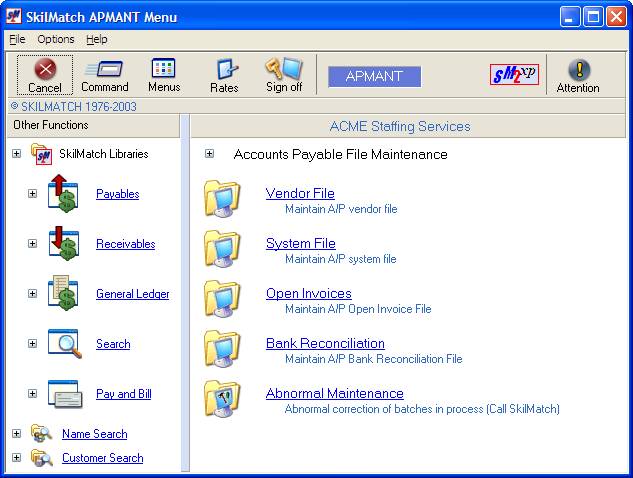
Task: Minimize the SkilMatch APMANT window
Action: 570,17
